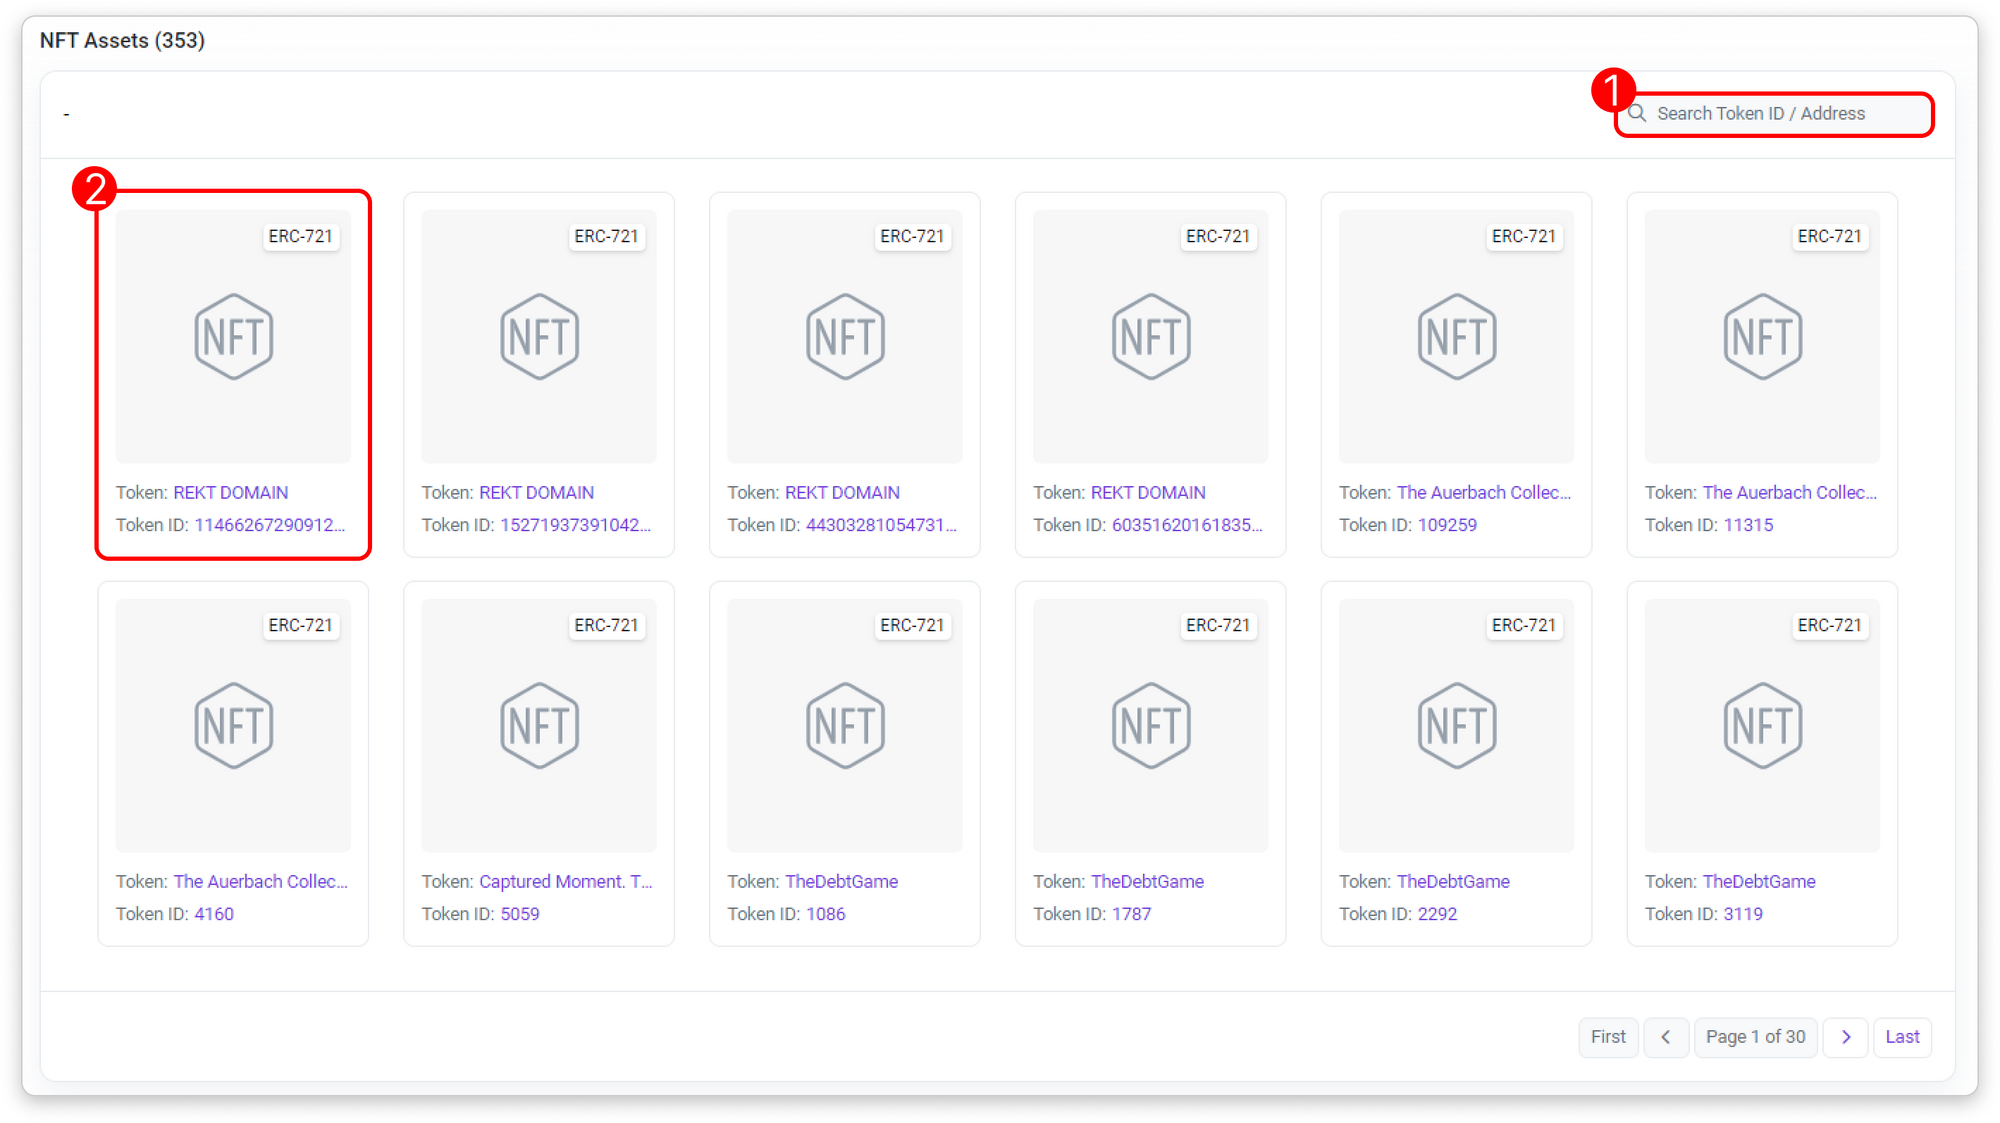Viewport: 2000px width, 1123px height.
Task: Open first REKT DOMAIN token link
Action: coord(231,493)
